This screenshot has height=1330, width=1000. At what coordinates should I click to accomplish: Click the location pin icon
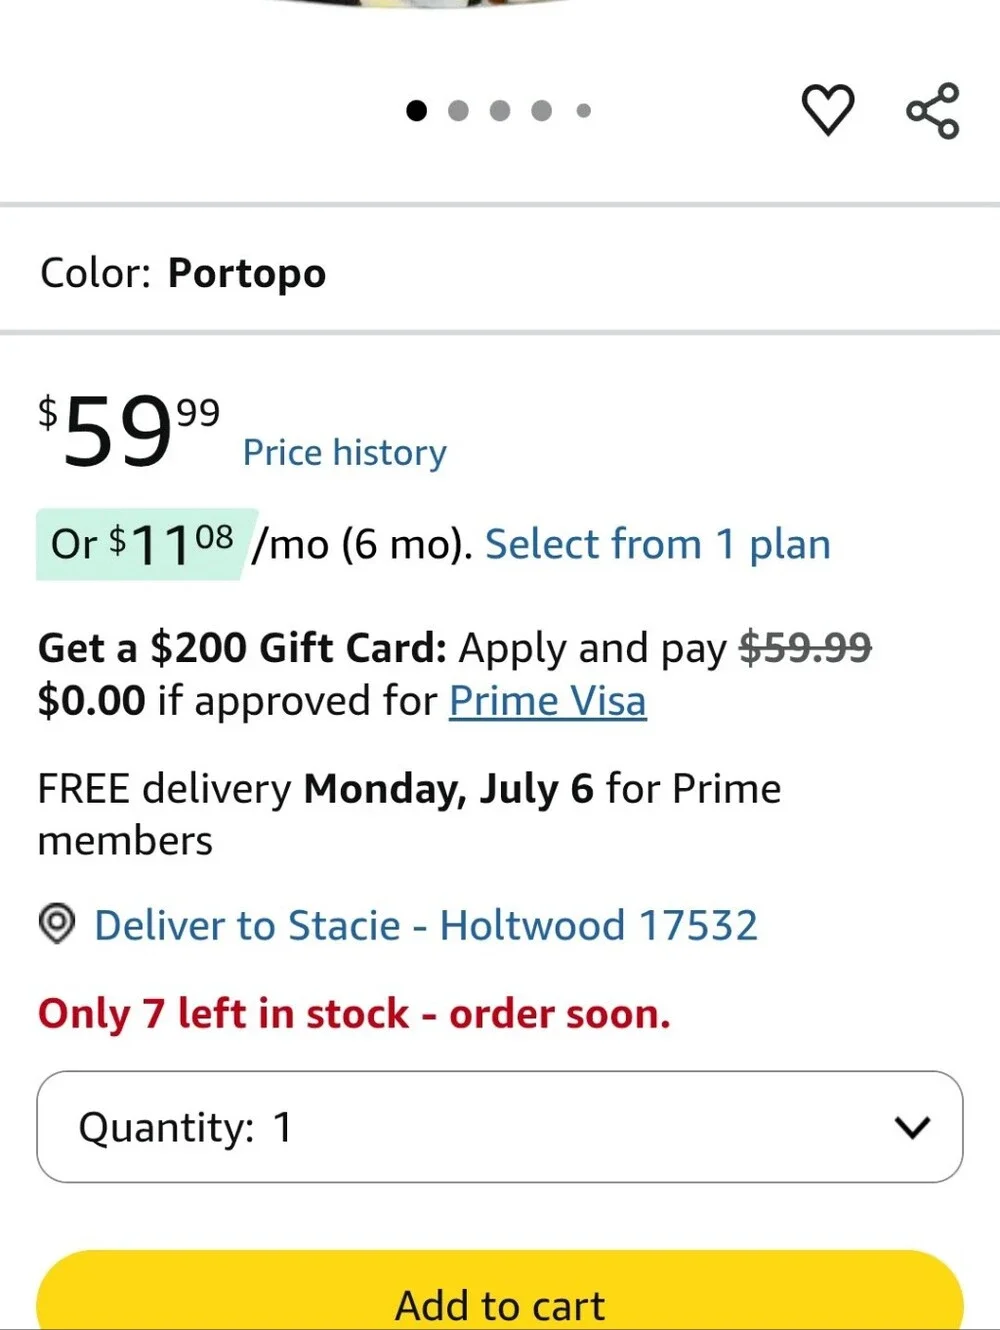pos(57,923)
